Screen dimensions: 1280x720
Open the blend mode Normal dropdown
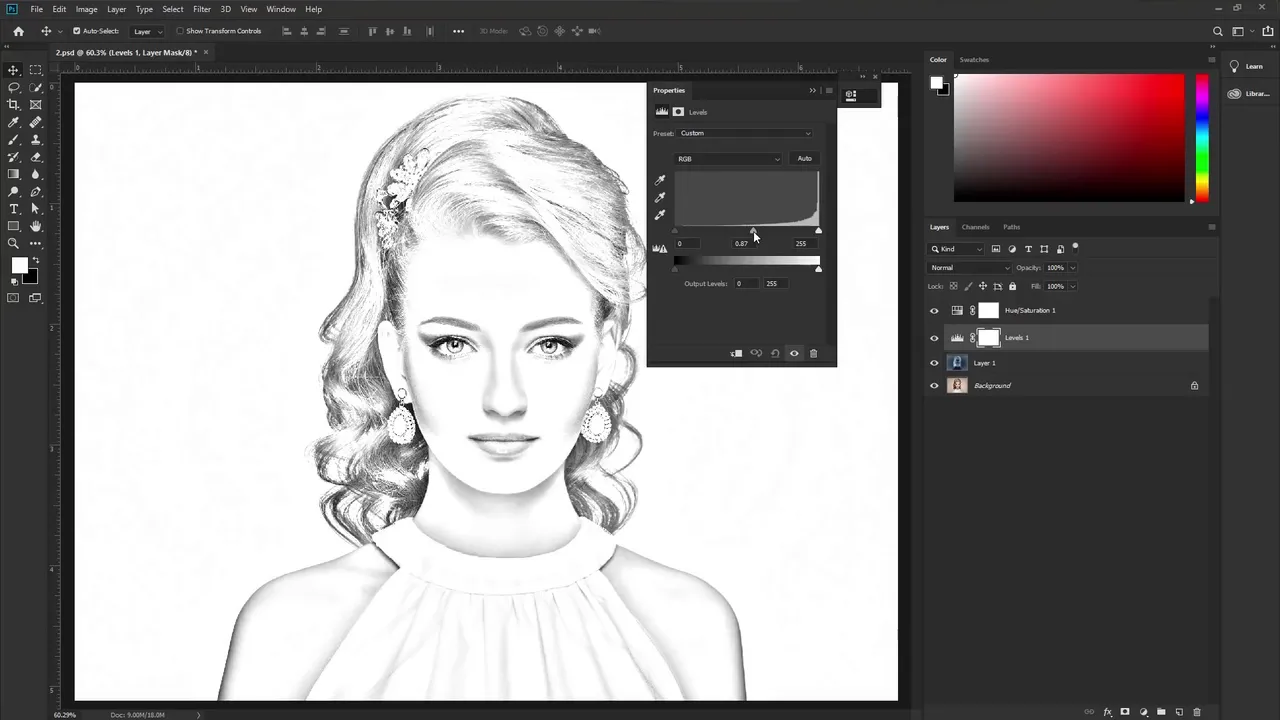(x=970, y=268)
